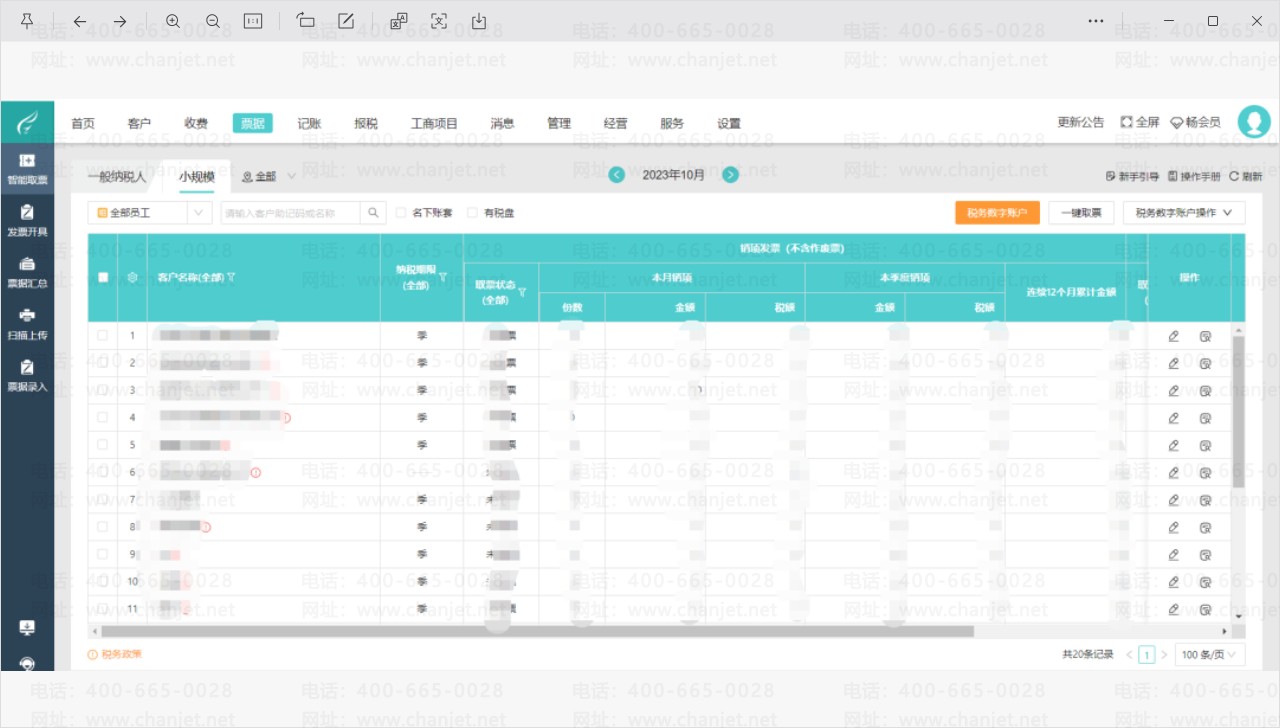Open 智能取票 in the sidebar
Viewport: 1280px width, 728px height.
tap(27, 169)
